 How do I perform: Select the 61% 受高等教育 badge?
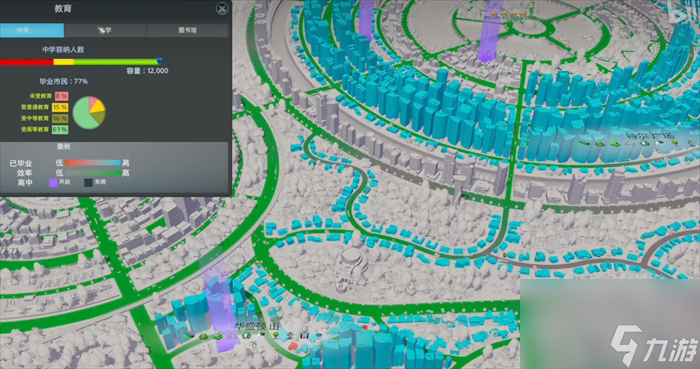(60, 129)
